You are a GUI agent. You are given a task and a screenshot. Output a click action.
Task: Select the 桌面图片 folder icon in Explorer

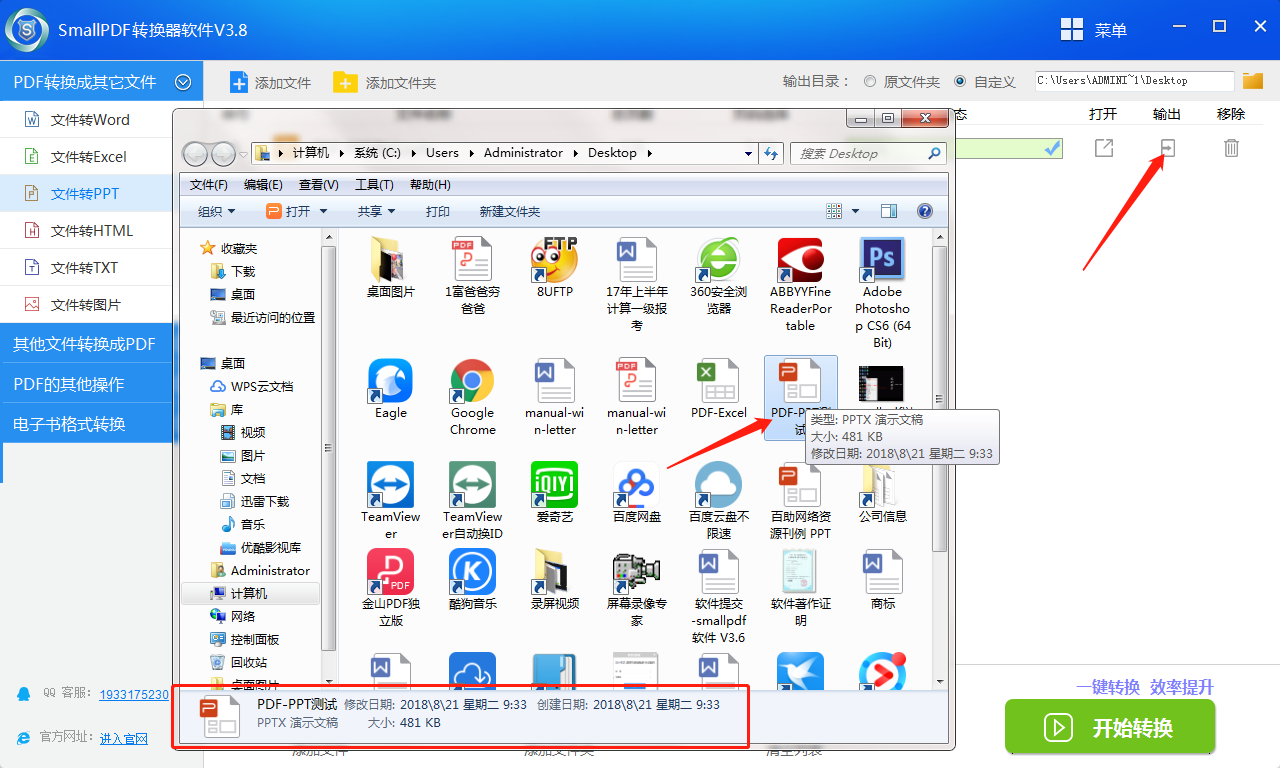390,260
